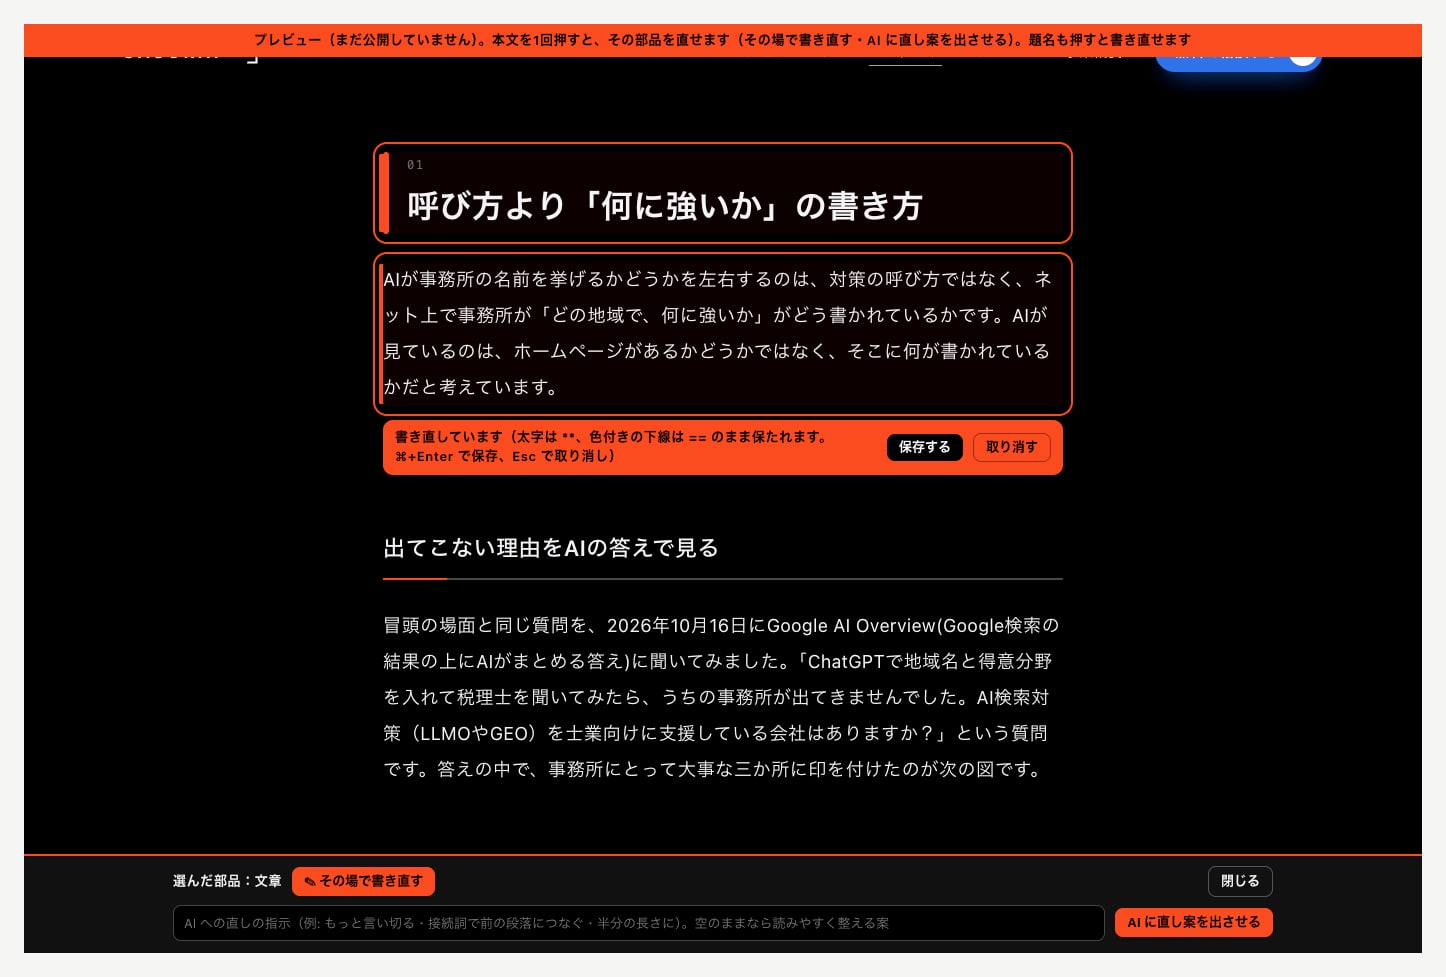
Task: Select the paragraph starting 冒頭の場面と同じ質問を
Action: pos(722,697)
